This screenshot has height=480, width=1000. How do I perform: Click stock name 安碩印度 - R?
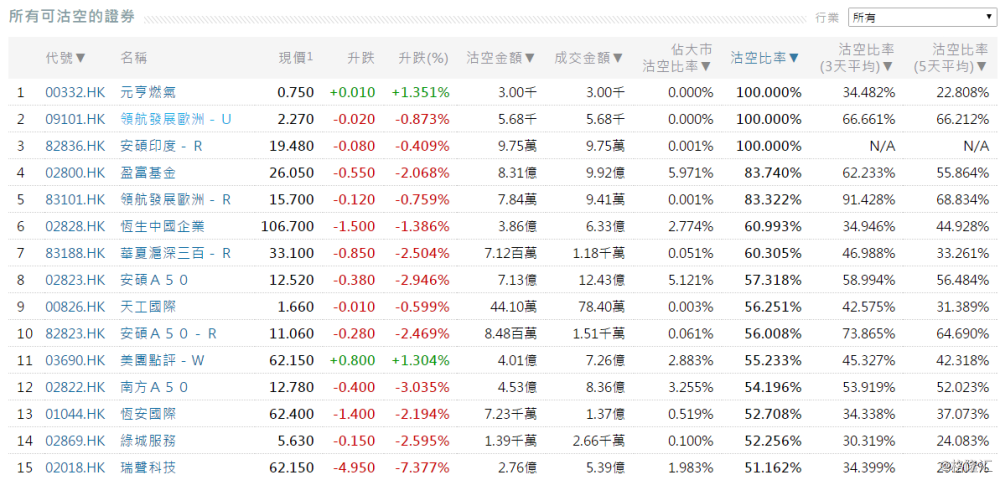click(x=161, y=146)
